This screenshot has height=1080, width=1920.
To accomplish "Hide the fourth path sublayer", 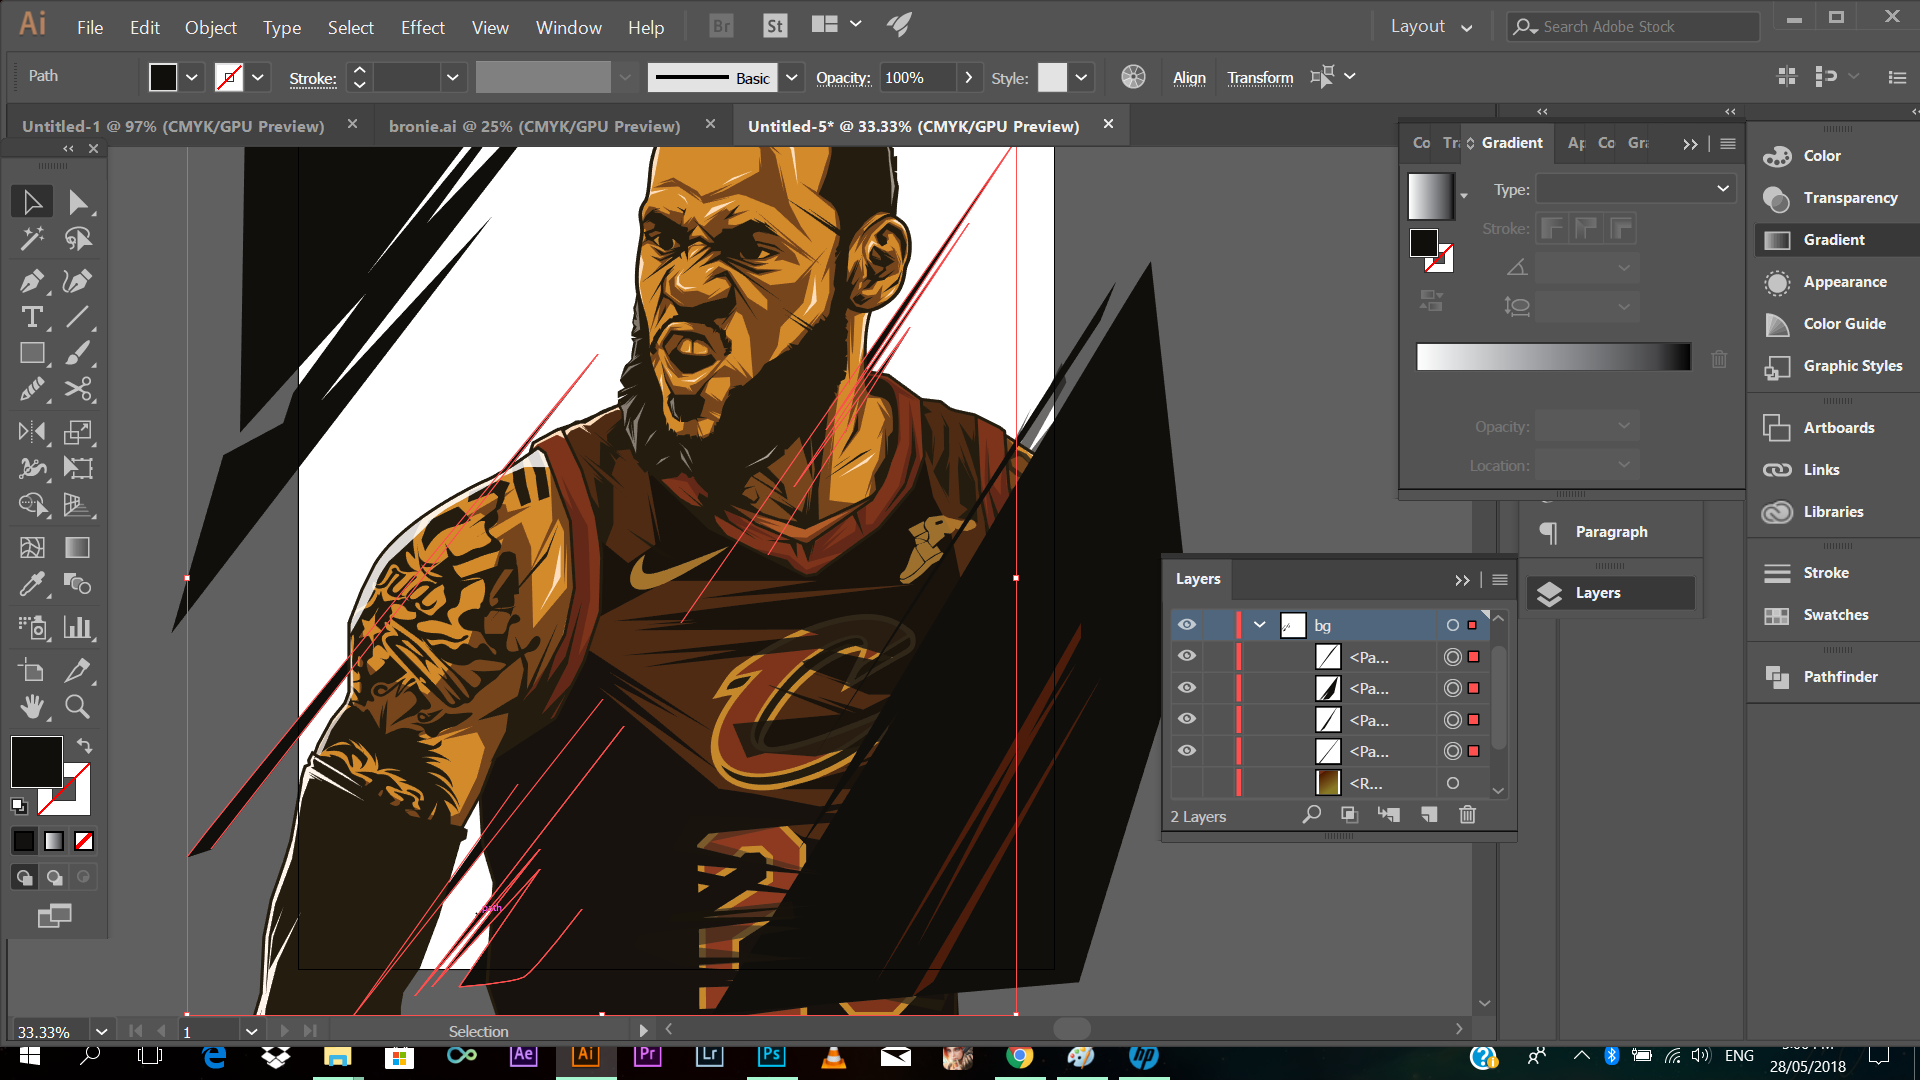I will 1187,751.
